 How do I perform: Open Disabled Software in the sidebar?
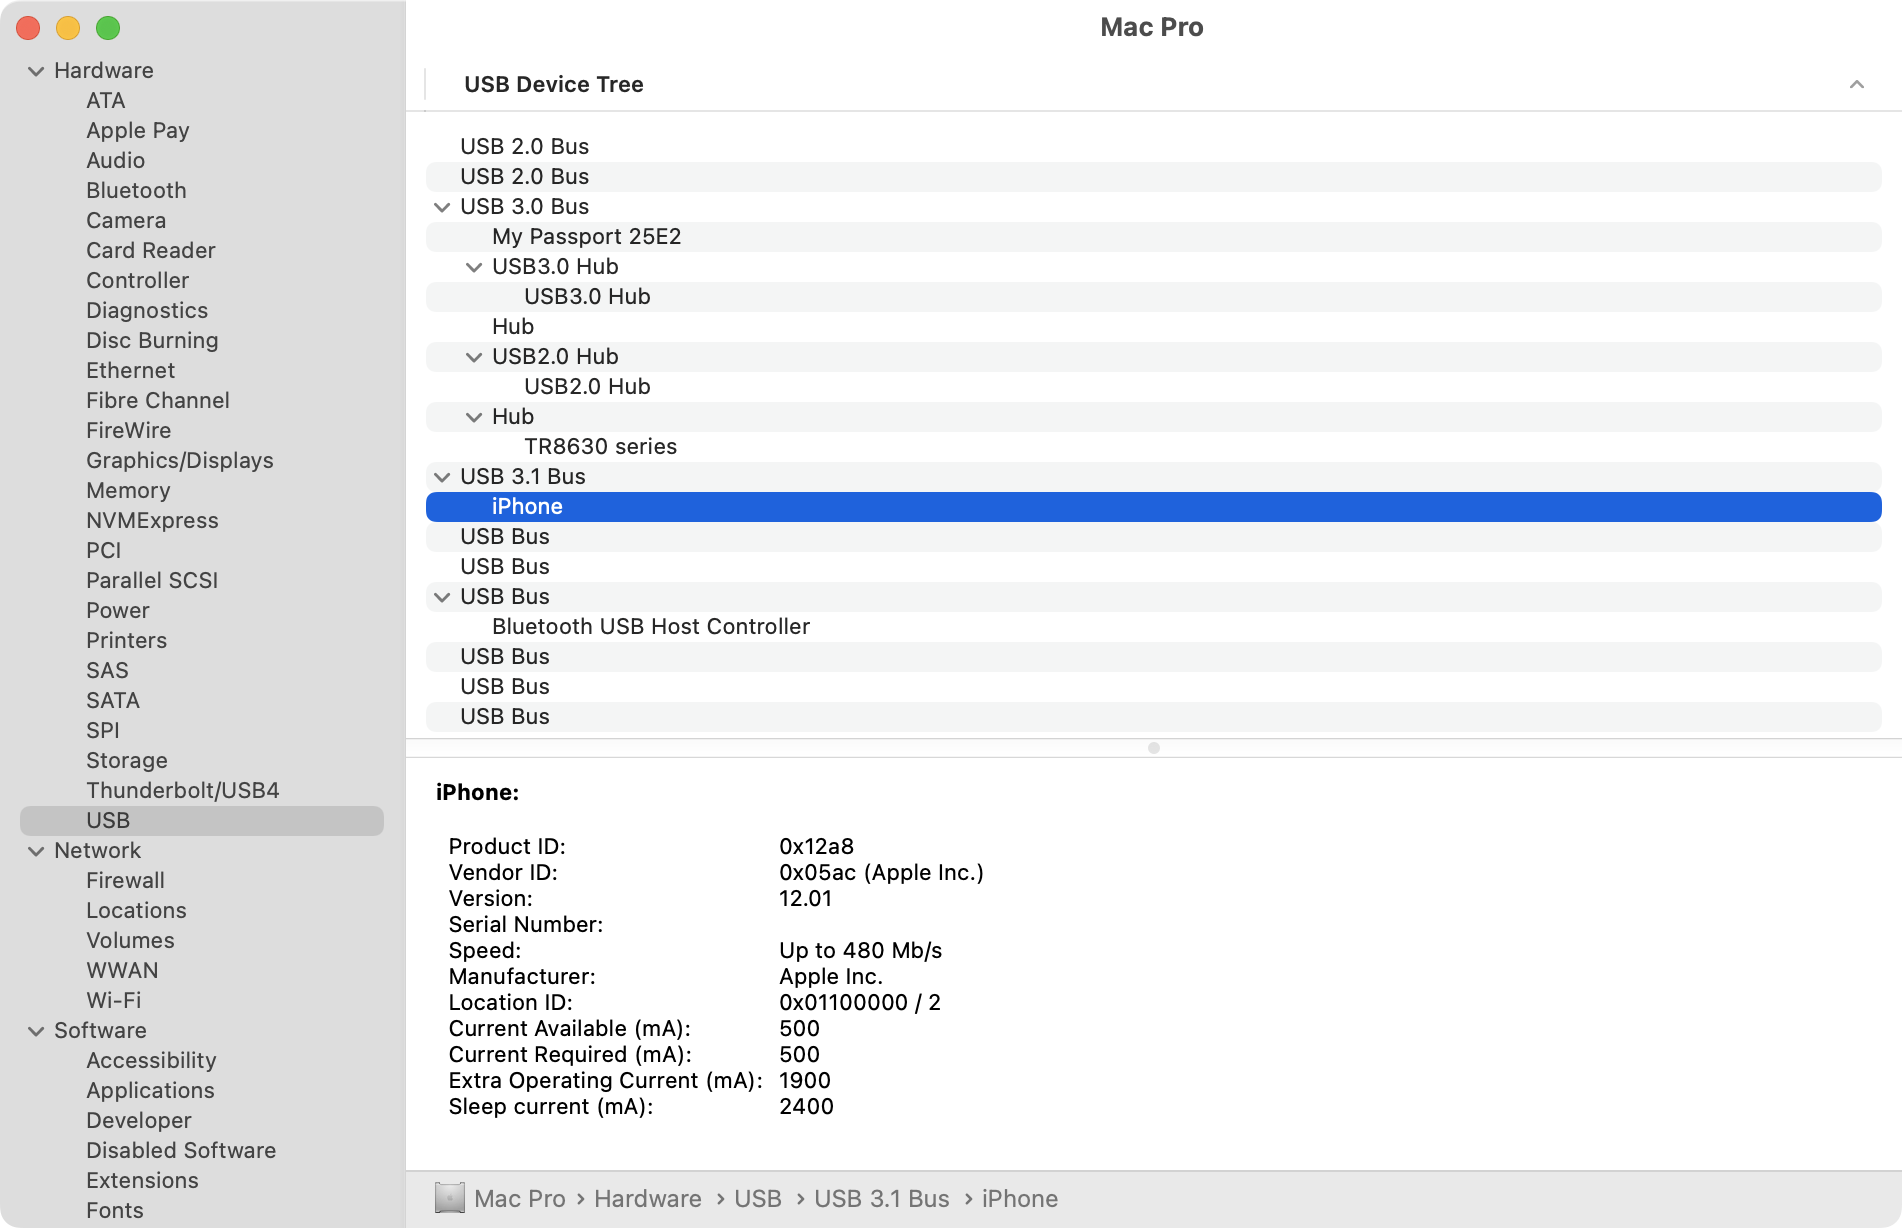[181, 1151]
